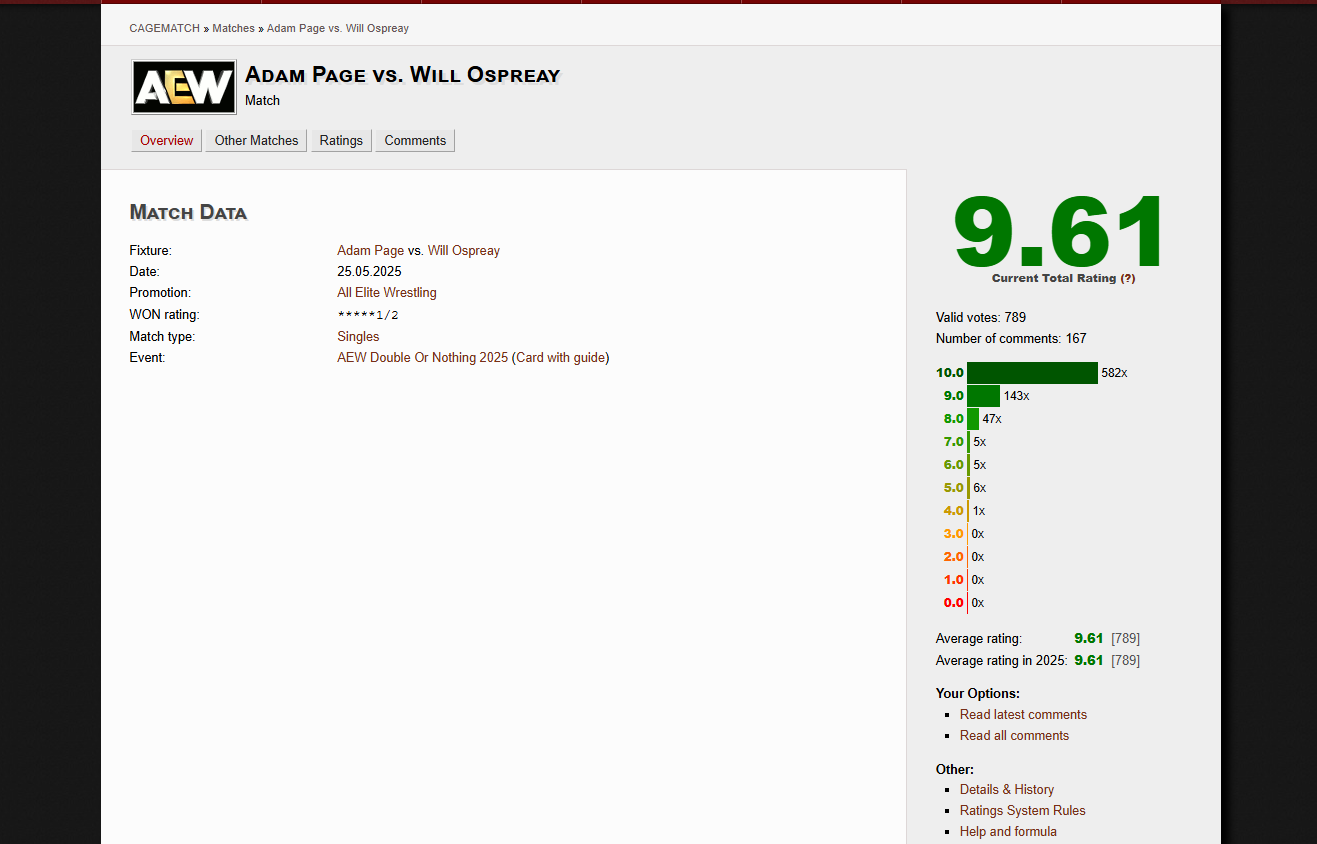
Task: Open Read all comments link
Action: tap(1014, 736)
